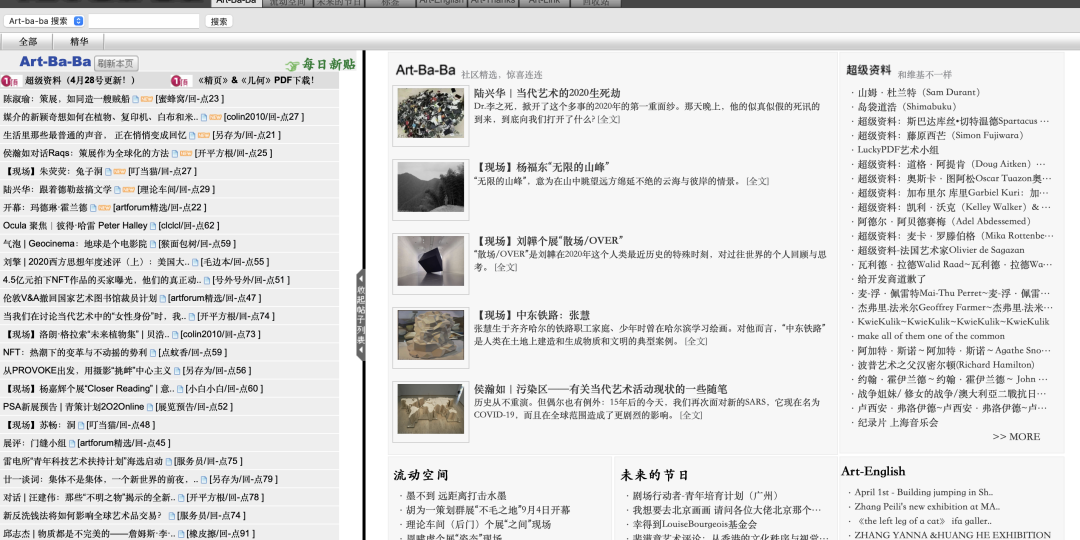Click the red pin icon before 《精页》PDF下载
Screen dimensions: 1080x540
click(x=180, y=81)
